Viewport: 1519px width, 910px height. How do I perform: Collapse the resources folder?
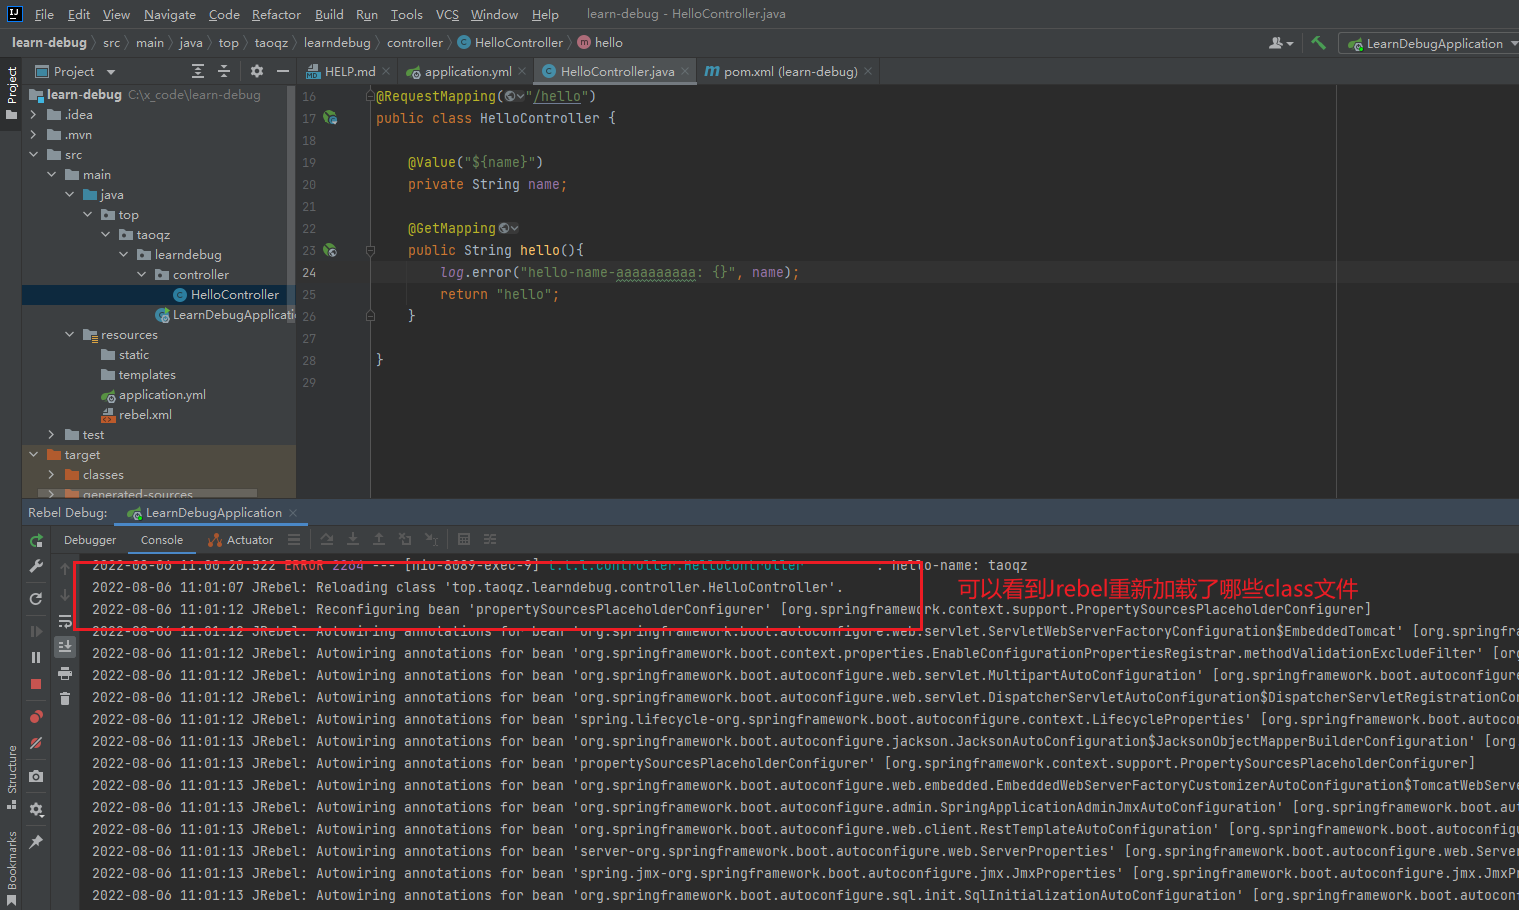(69, 335)
